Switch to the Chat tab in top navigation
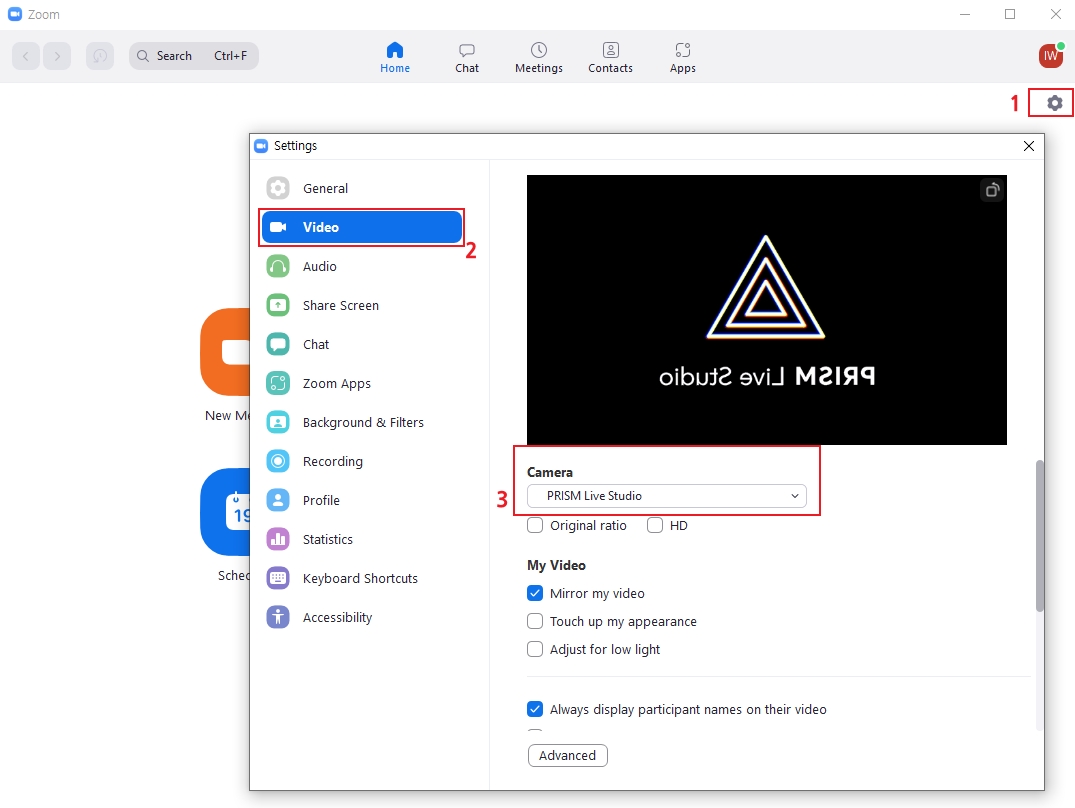 pos(467,58)
